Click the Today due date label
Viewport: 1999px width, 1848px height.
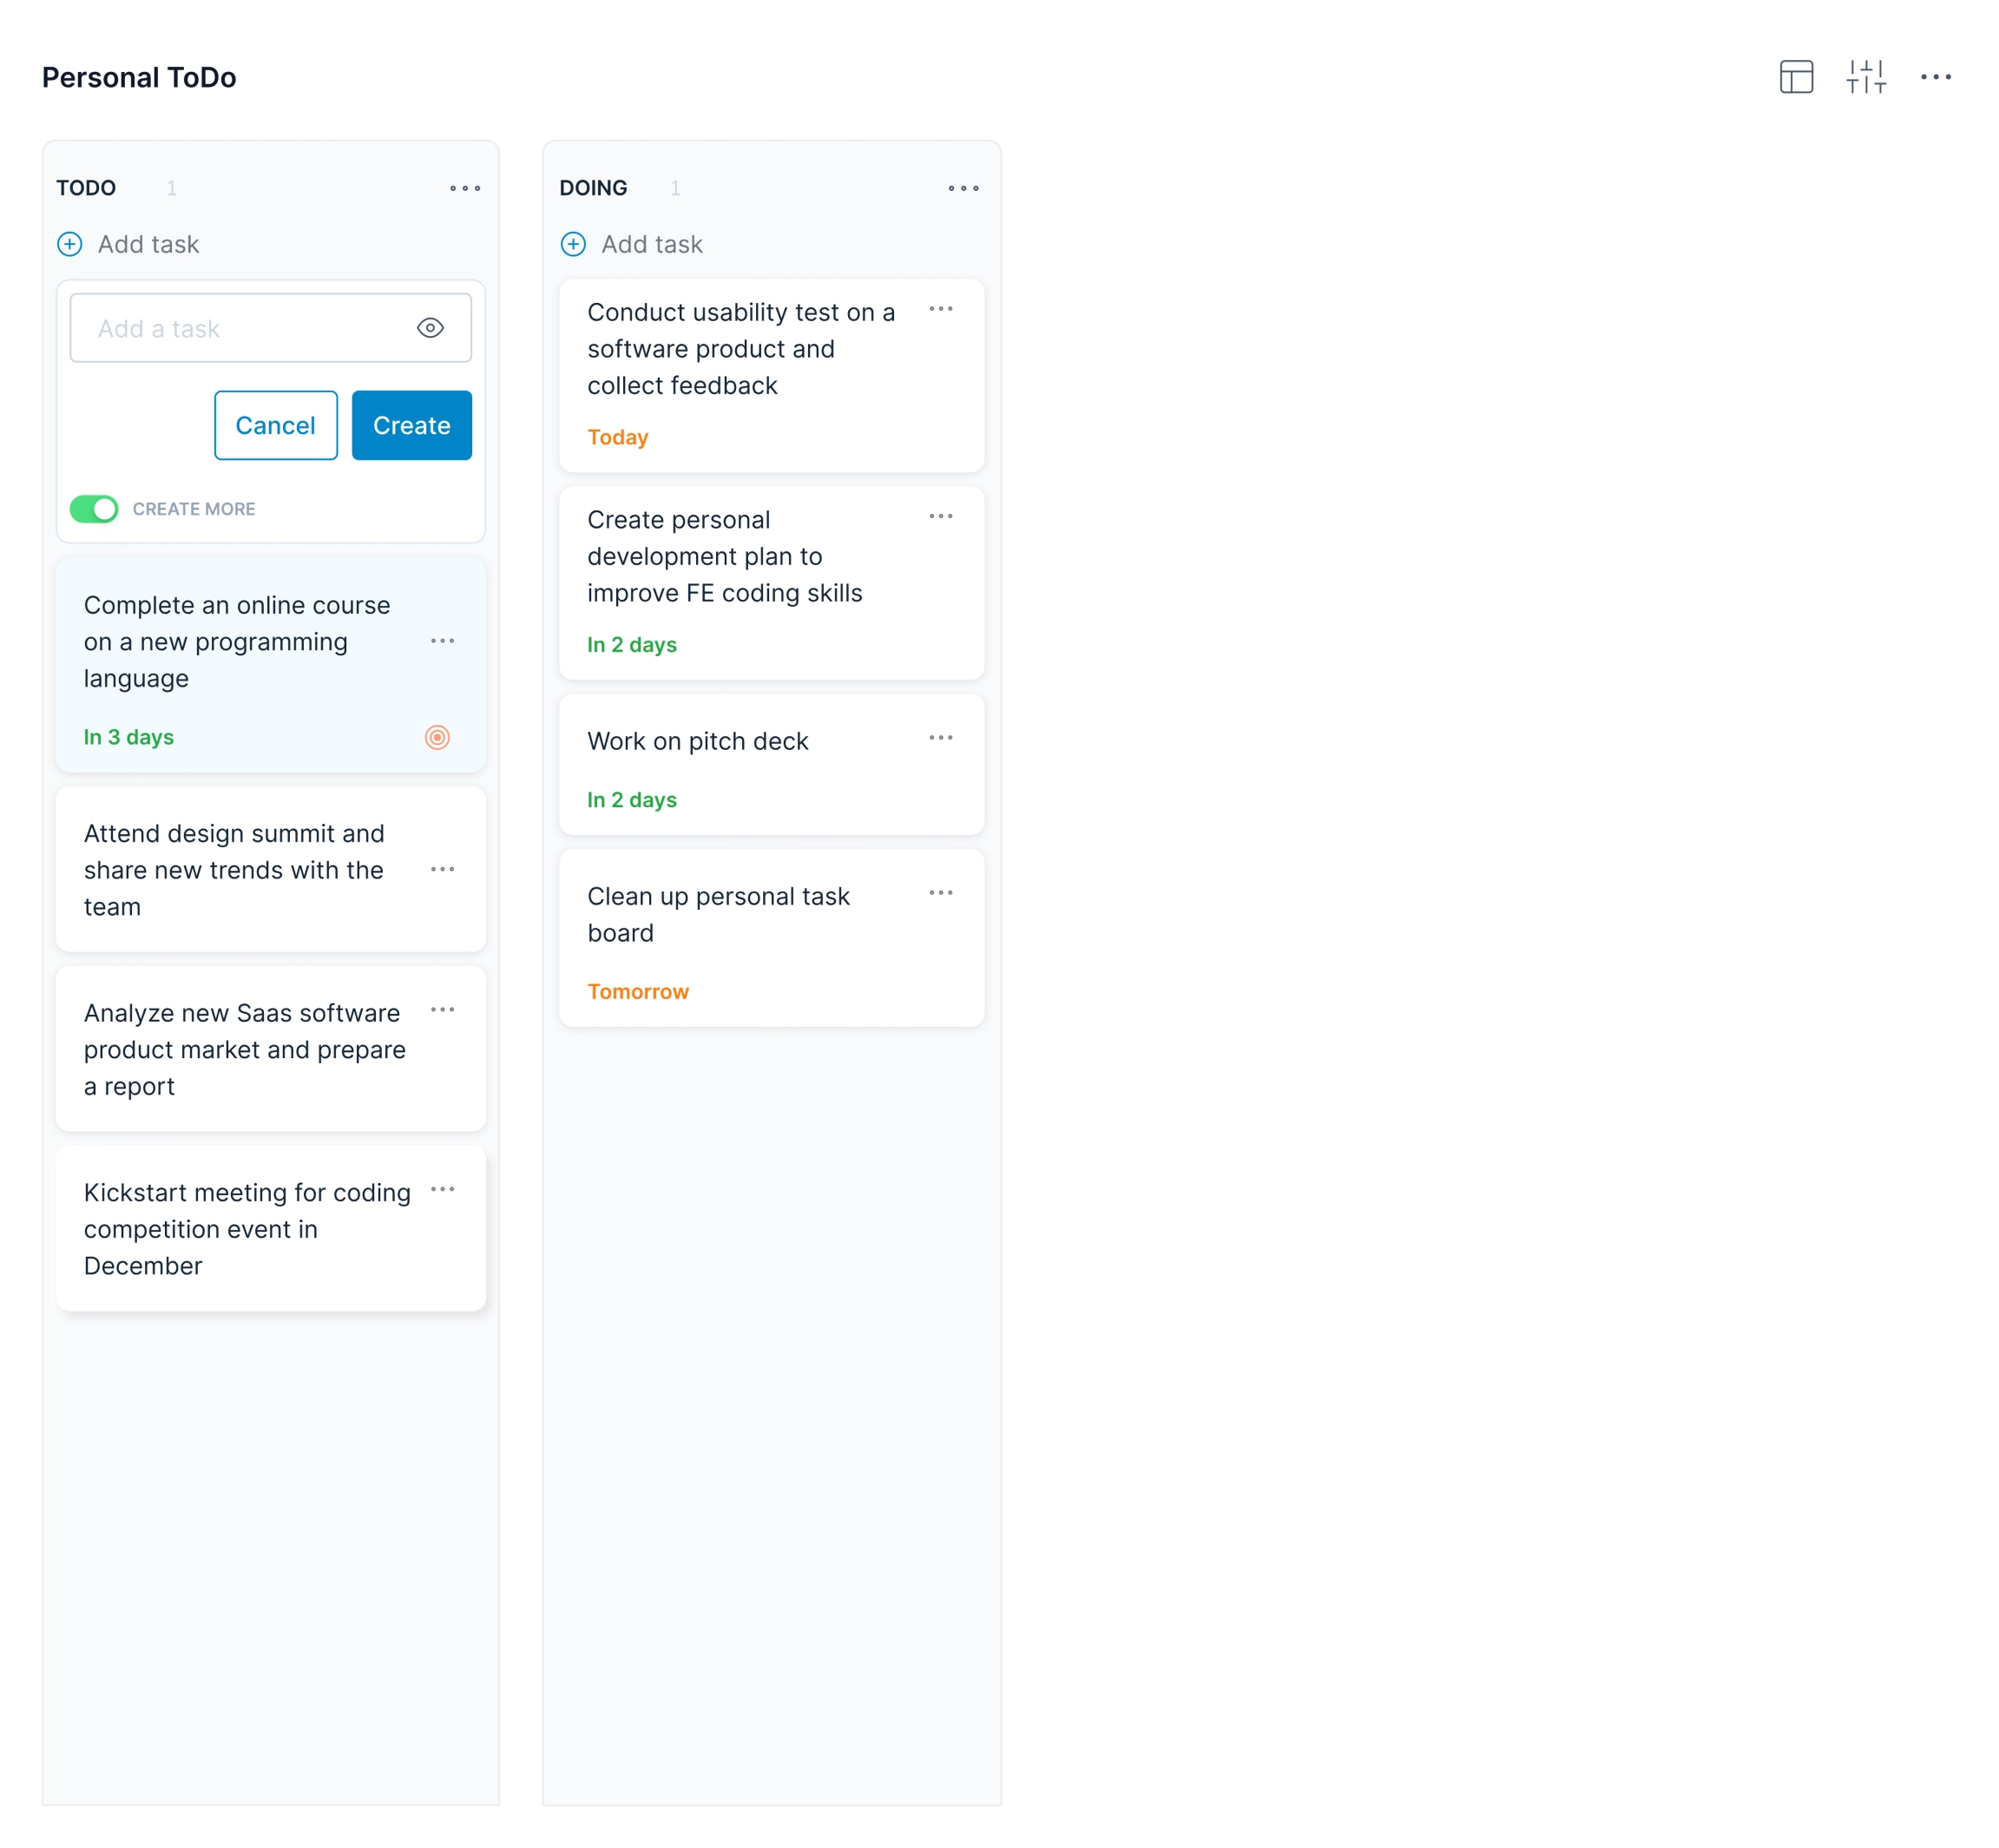[617, 437]
